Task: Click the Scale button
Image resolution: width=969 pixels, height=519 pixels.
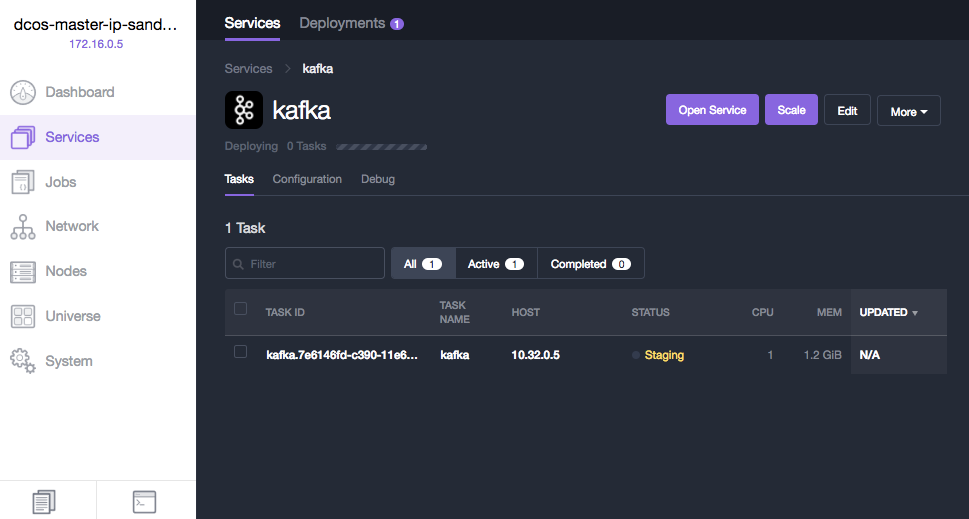Action: (791, 110)
